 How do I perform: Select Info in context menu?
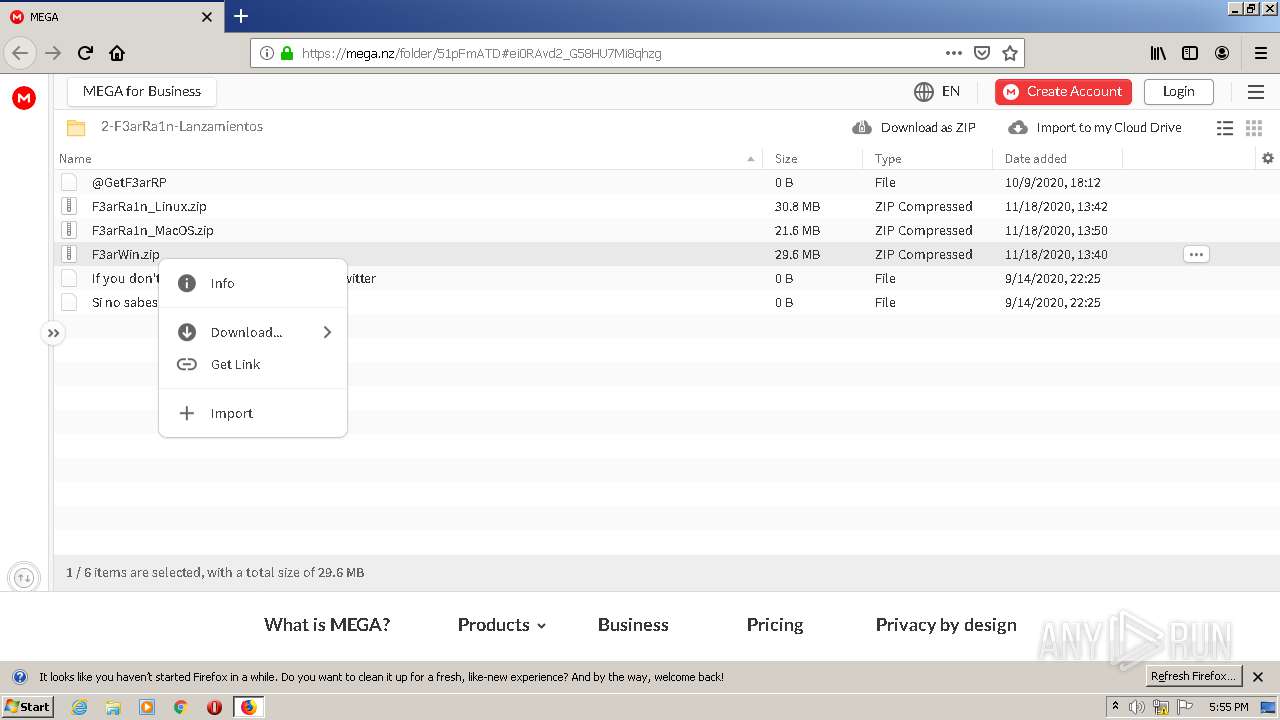253,283
